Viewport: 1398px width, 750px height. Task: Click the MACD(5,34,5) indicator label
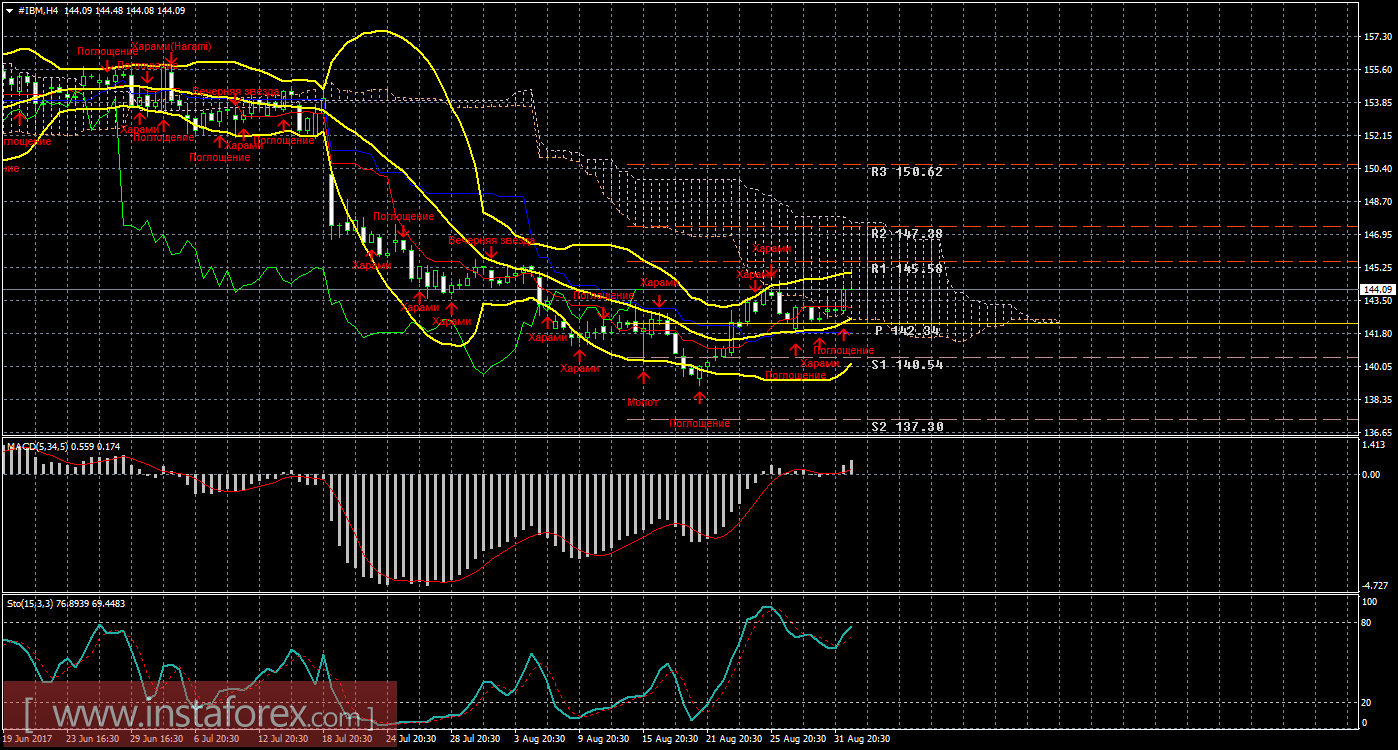pos(36,446)
